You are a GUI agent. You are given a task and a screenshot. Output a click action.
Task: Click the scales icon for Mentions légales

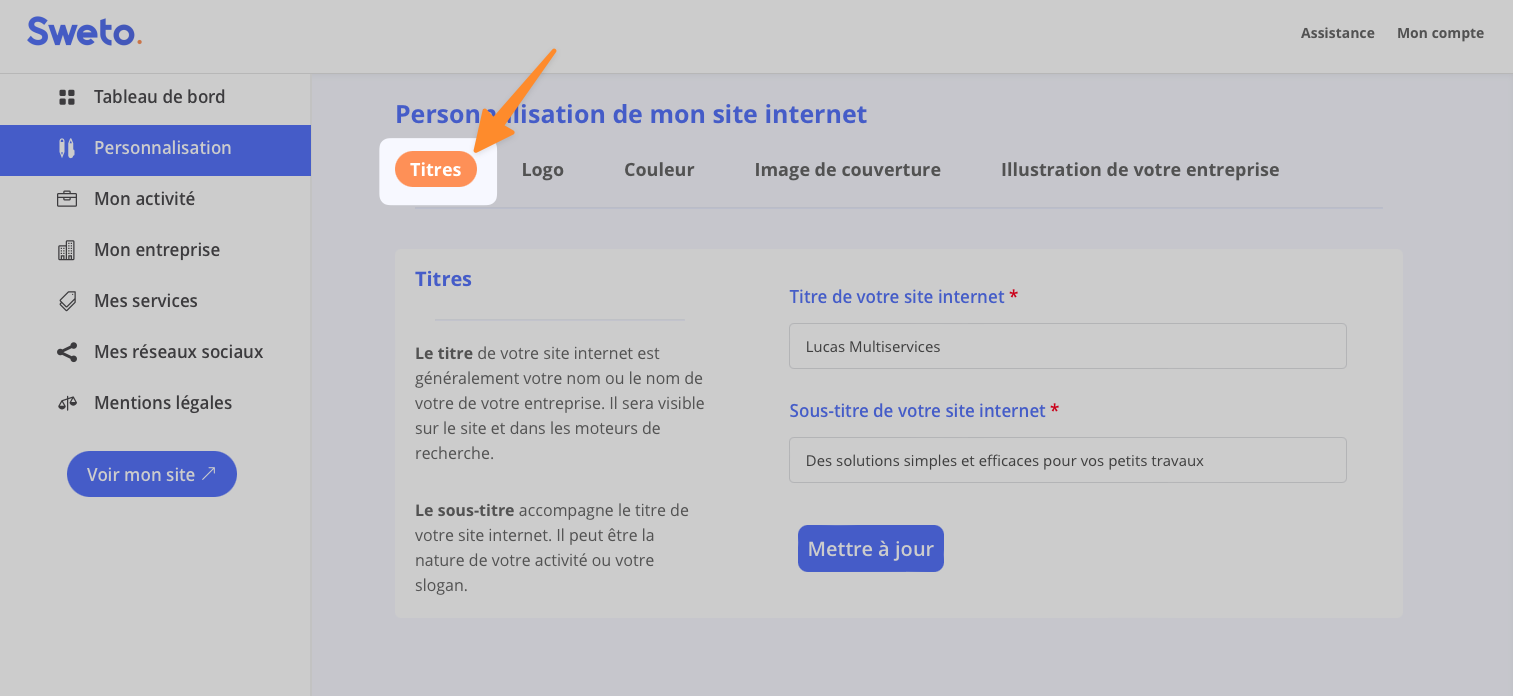(67, 403)
